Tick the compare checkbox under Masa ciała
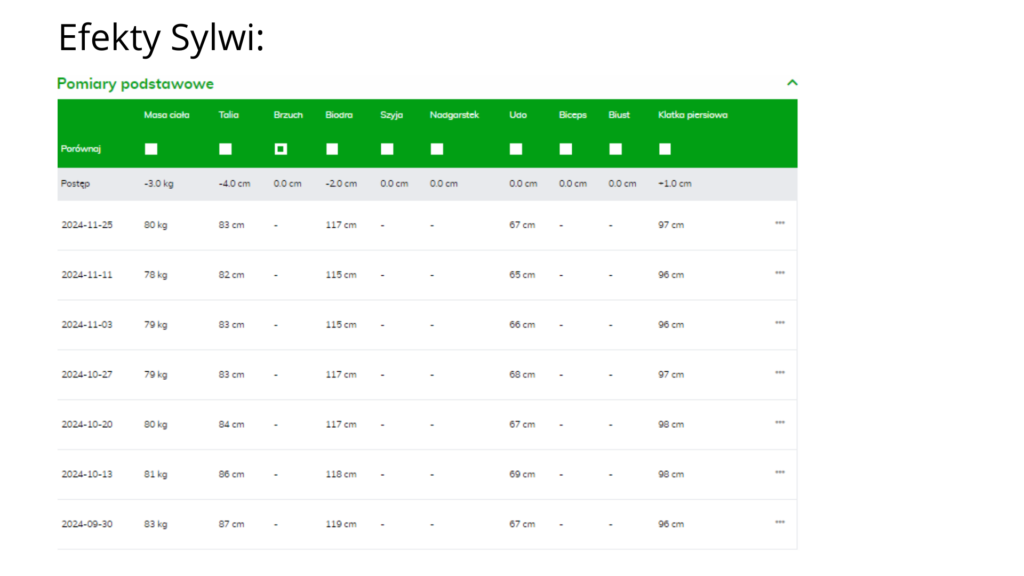The image size is (1024, 576). click(151, 149)
